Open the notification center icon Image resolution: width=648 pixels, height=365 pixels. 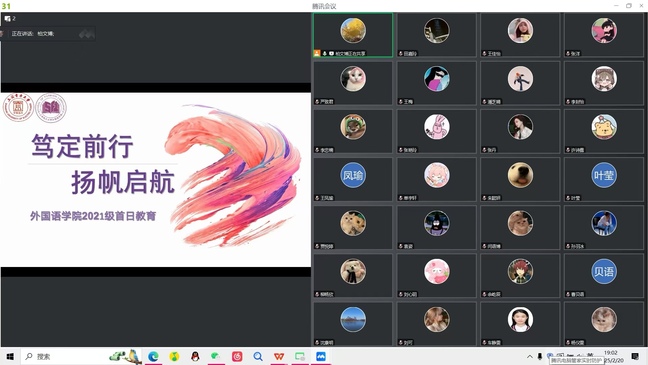click(636, 356)
